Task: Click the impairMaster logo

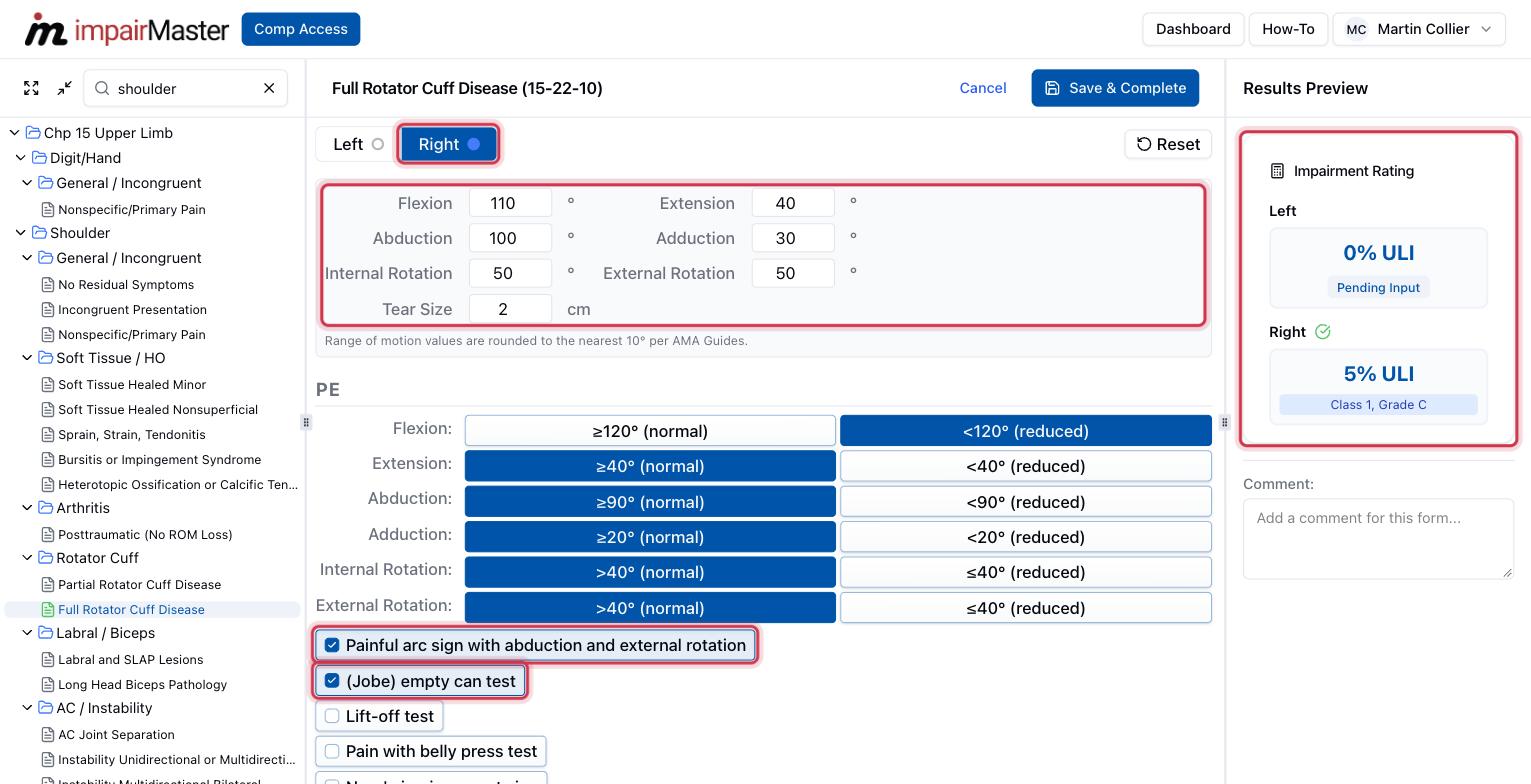Action: [x=127, y=29]
